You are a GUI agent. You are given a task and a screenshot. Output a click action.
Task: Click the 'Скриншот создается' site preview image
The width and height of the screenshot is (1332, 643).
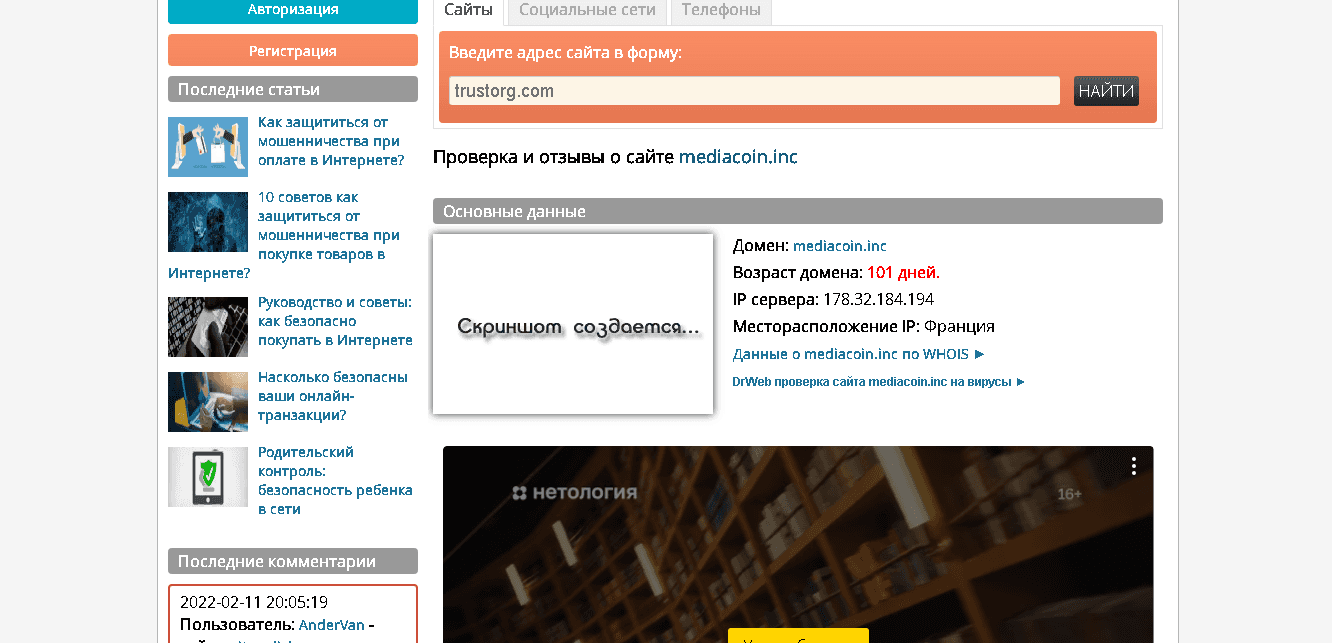573,324
